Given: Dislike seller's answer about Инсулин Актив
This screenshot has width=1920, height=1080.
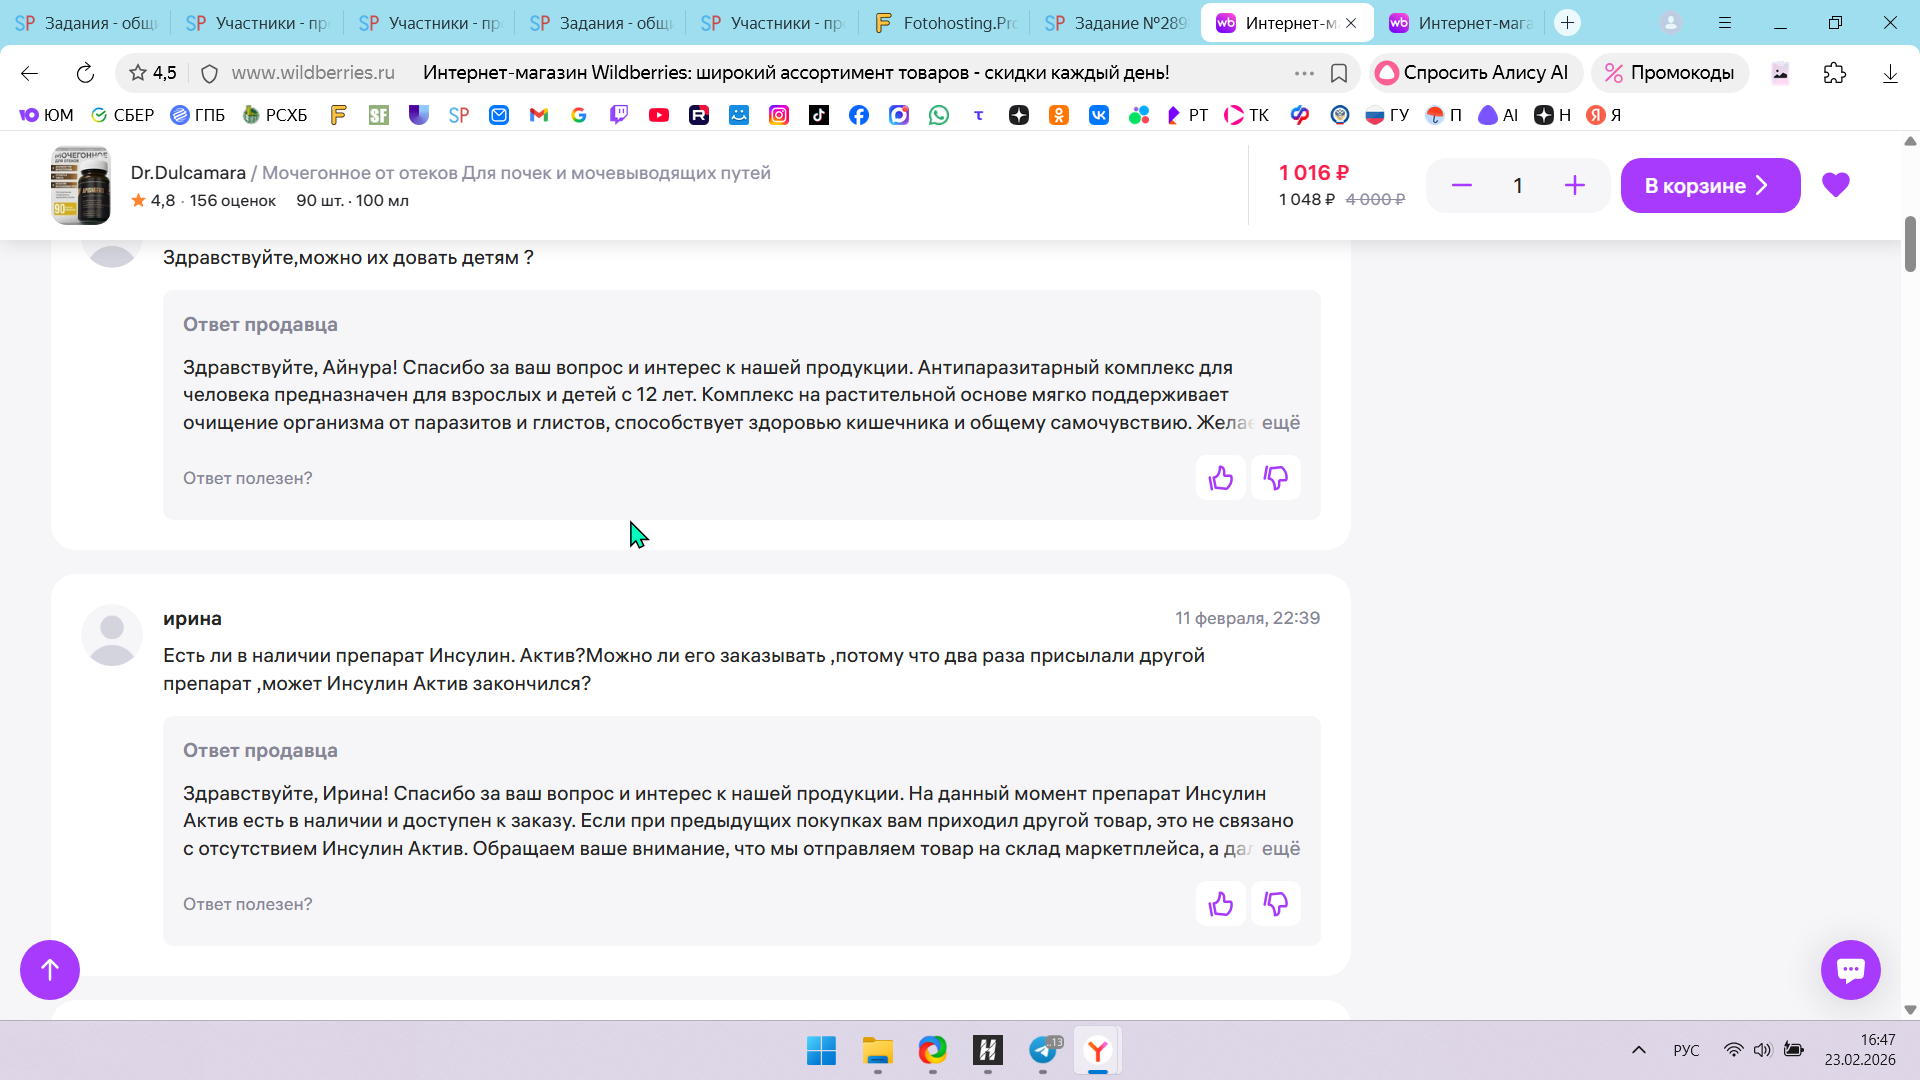Looking at the screenshot, I should pos(1275,904).
